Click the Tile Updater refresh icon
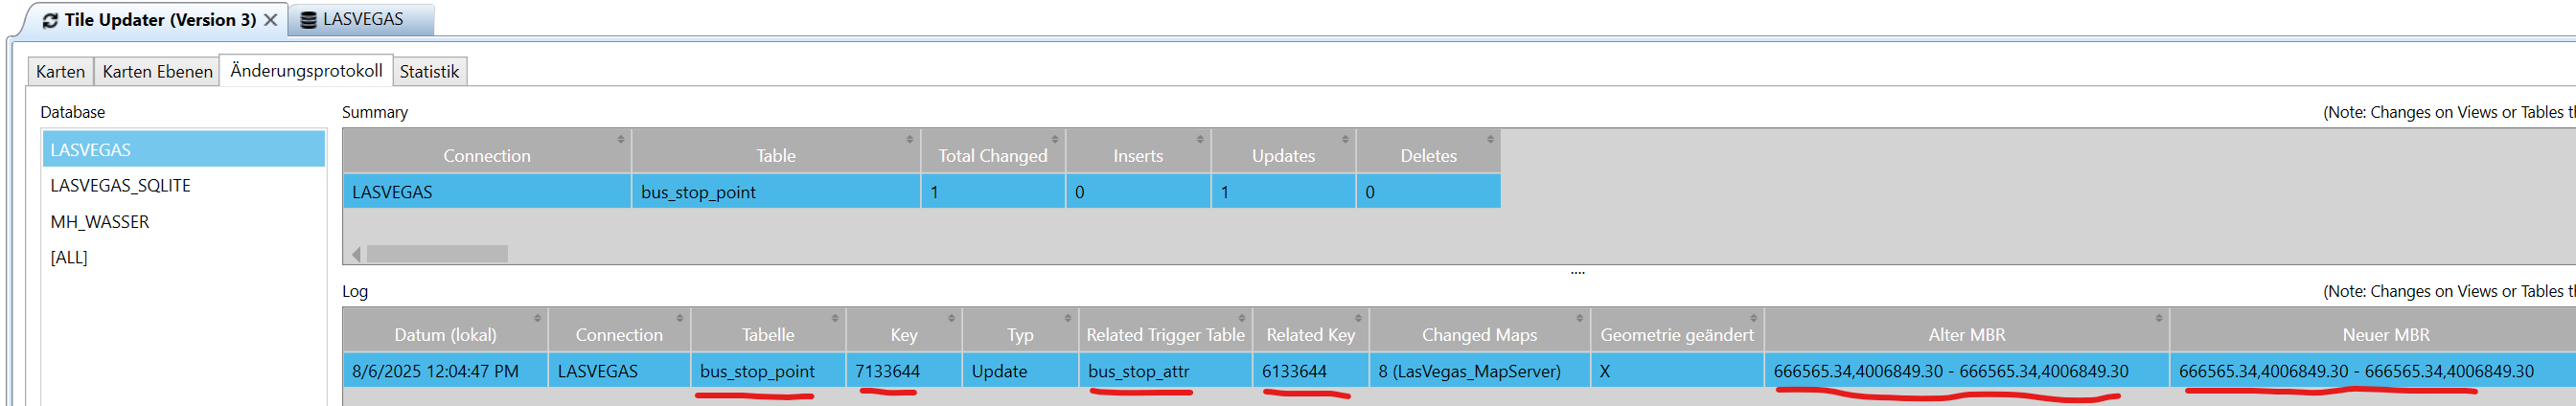This screenshot has height=406, width=2576. pos(49,20)
